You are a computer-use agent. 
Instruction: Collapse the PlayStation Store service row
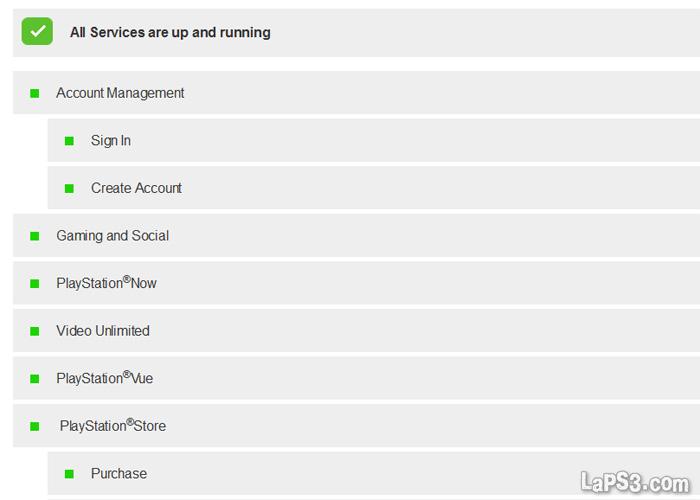coord(112,426)
